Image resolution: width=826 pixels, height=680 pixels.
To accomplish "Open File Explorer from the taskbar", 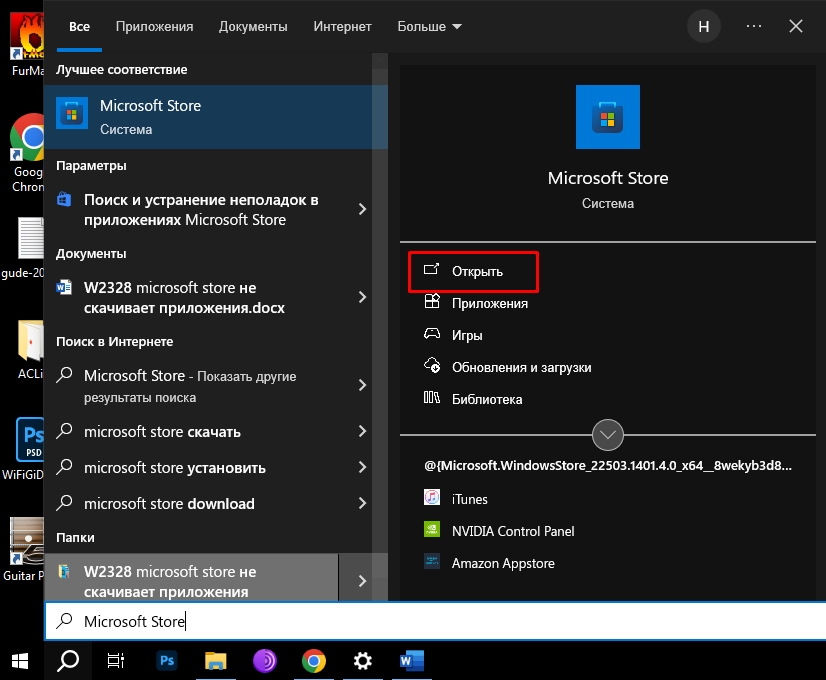I will (x=215, y=661).
